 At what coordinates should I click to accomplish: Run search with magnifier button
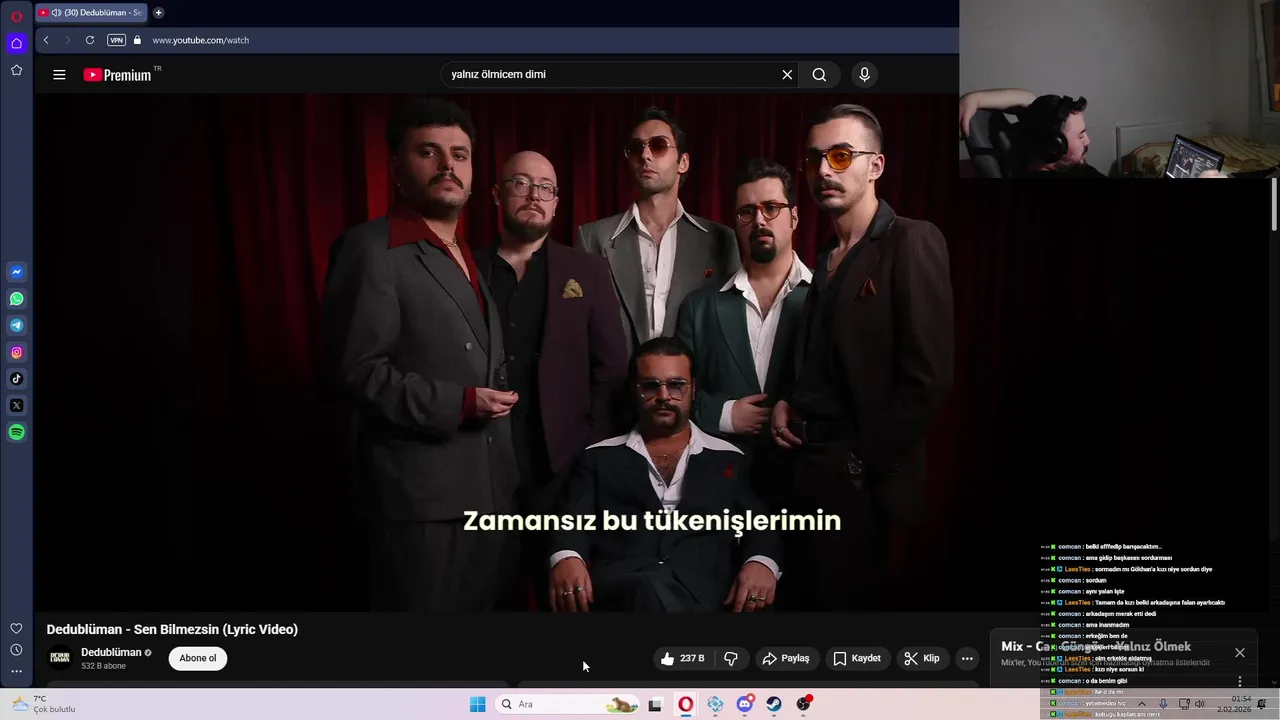click(819, 74)
